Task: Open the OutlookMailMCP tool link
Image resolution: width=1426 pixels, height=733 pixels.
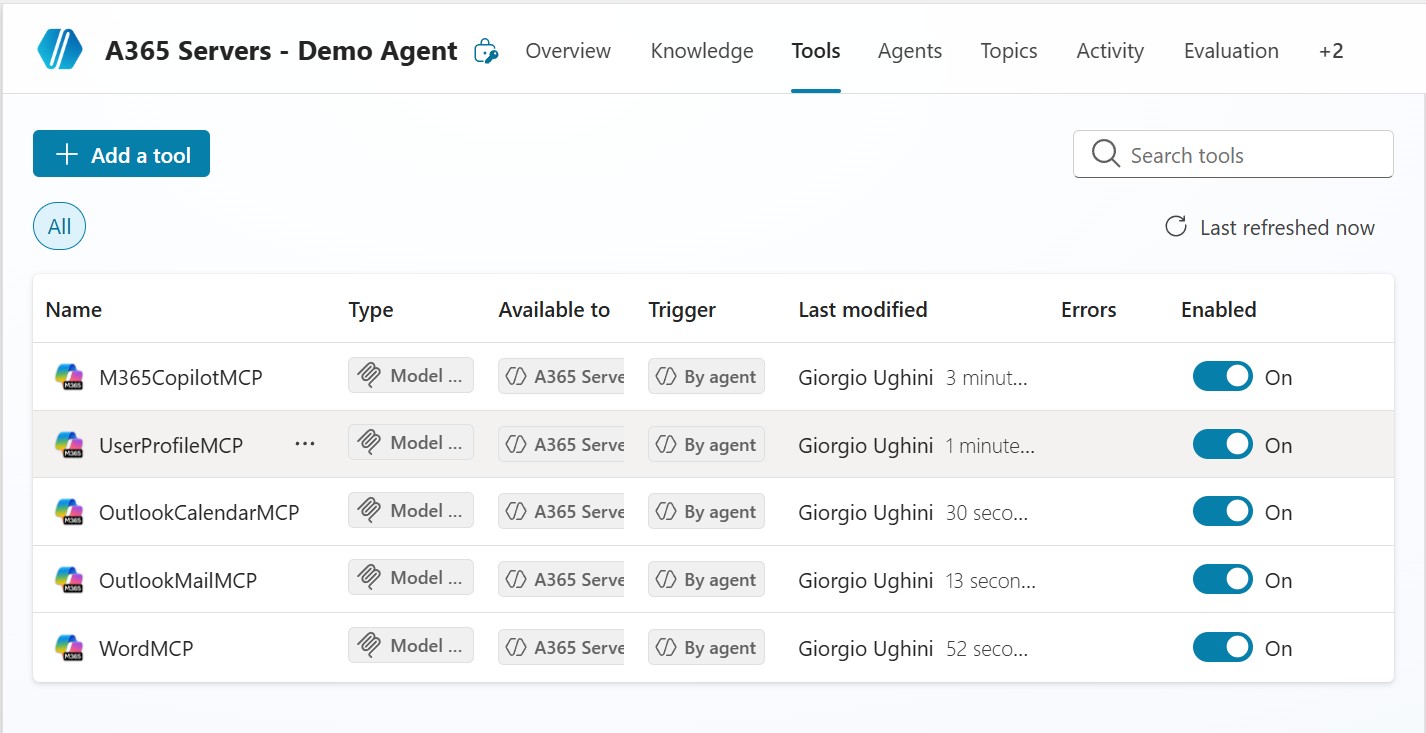Action: 178,580
